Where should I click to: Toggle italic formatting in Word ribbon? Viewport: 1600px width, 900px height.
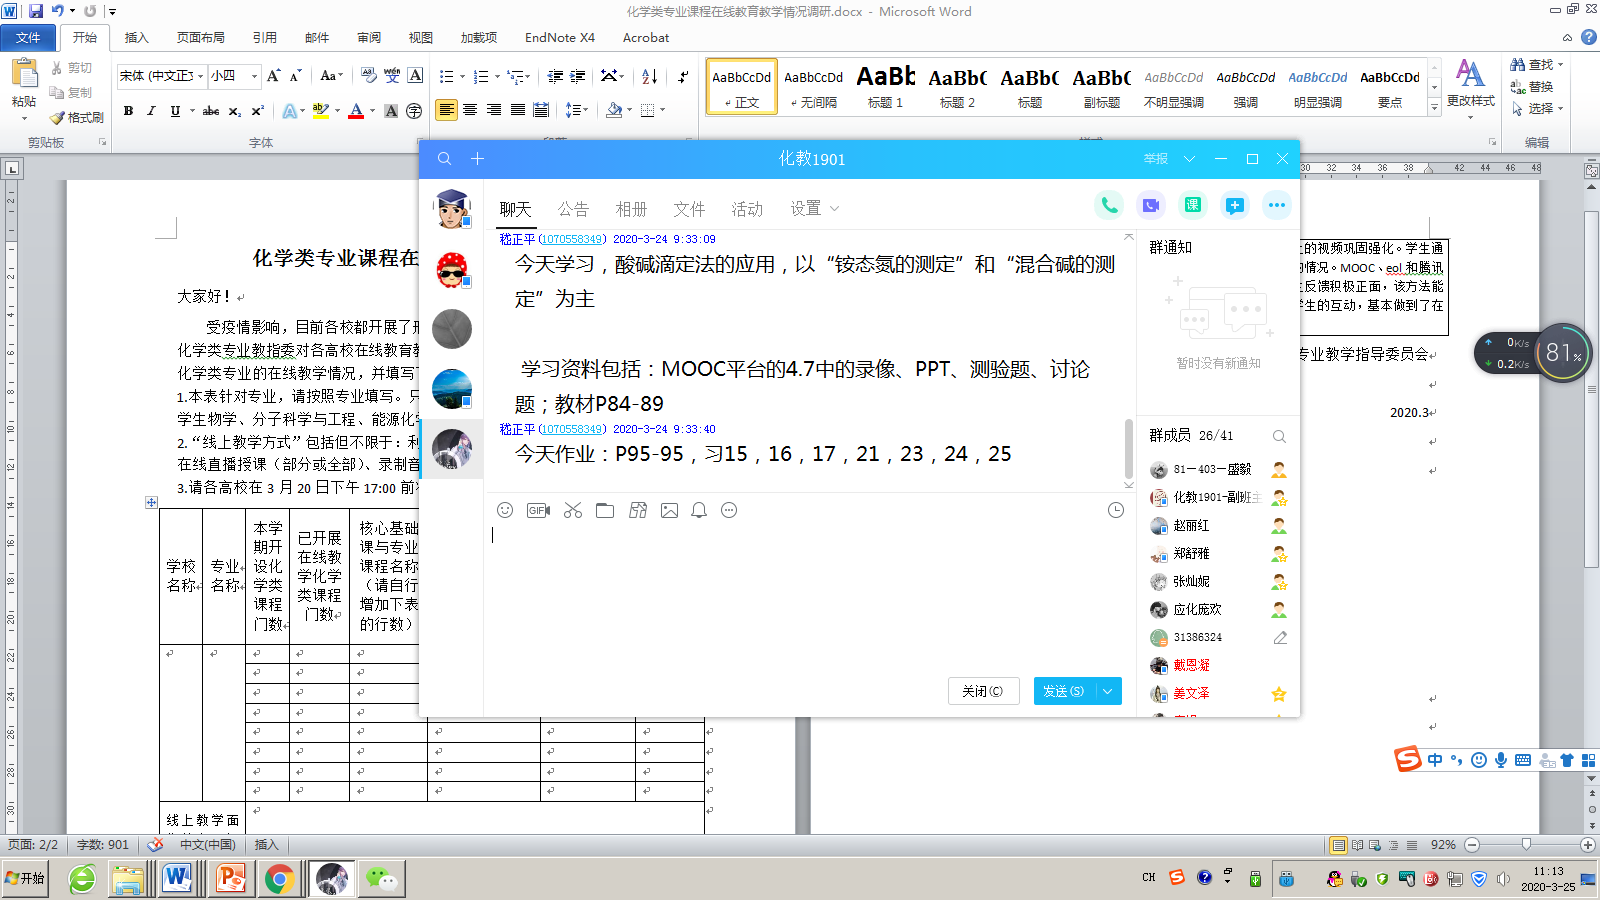151,111
